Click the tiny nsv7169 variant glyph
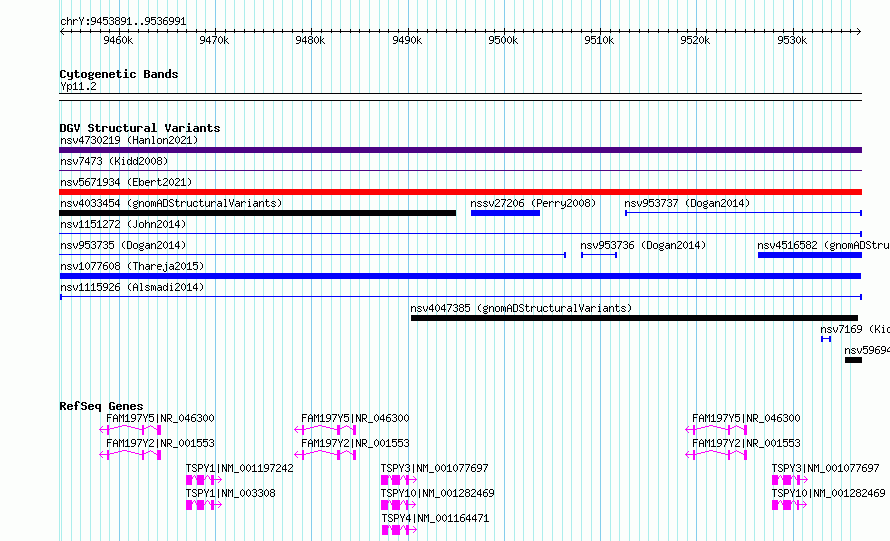This screenshot has height=541, width=890. [x=826, y=339]
